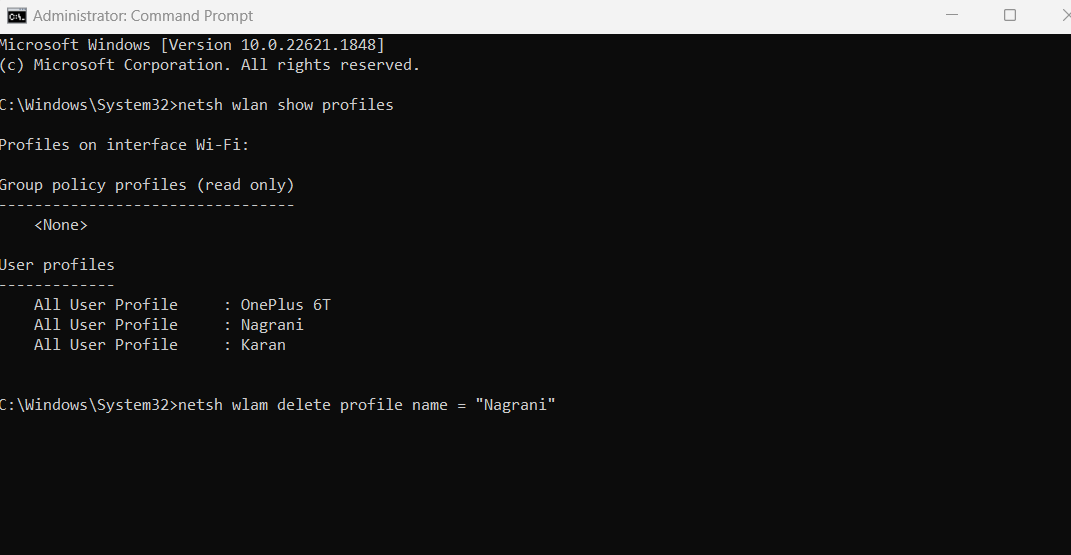Click the Karan profile name
The width and height of the screenshot is (1071, 555).
(263, 345)
